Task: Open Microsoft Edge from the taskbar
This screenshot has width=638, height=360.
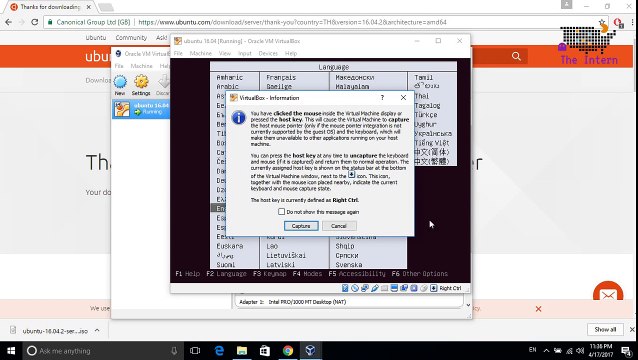Action: point(219,351)
